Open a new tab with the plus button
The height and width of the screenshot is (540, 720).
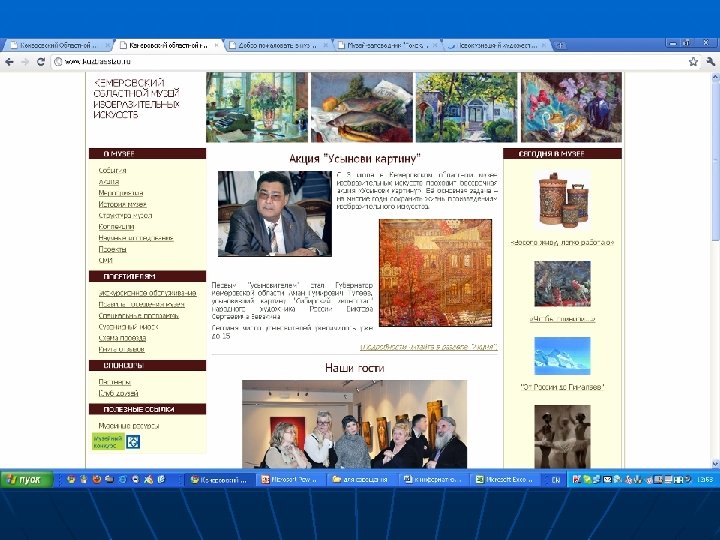(x=560, y=45)
